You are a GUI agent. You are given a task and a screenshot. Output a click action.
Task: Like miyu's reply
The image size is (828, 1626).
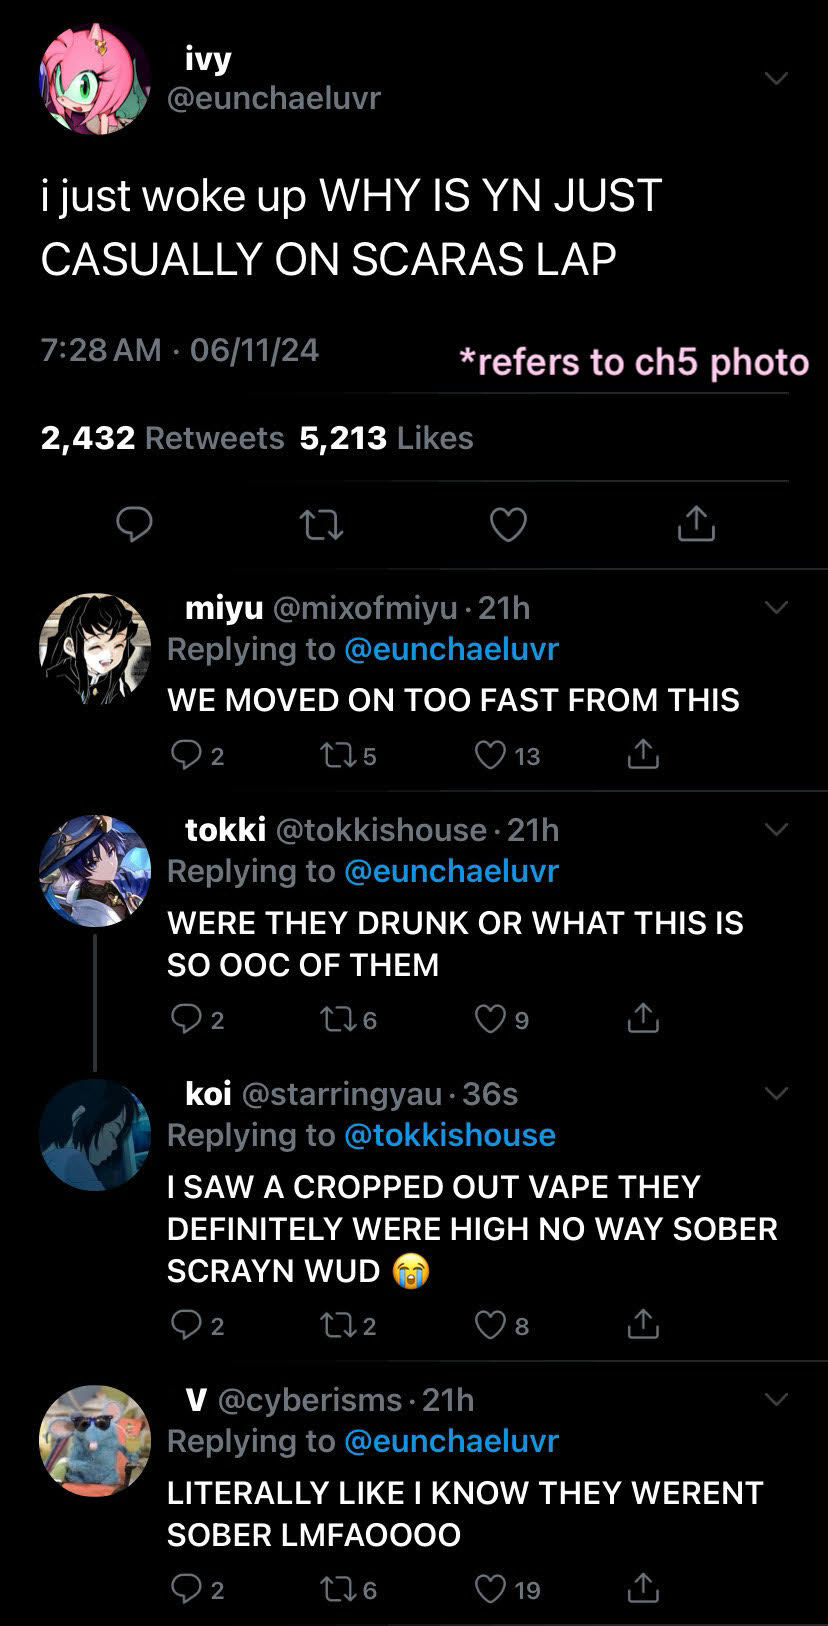[490, 755]
